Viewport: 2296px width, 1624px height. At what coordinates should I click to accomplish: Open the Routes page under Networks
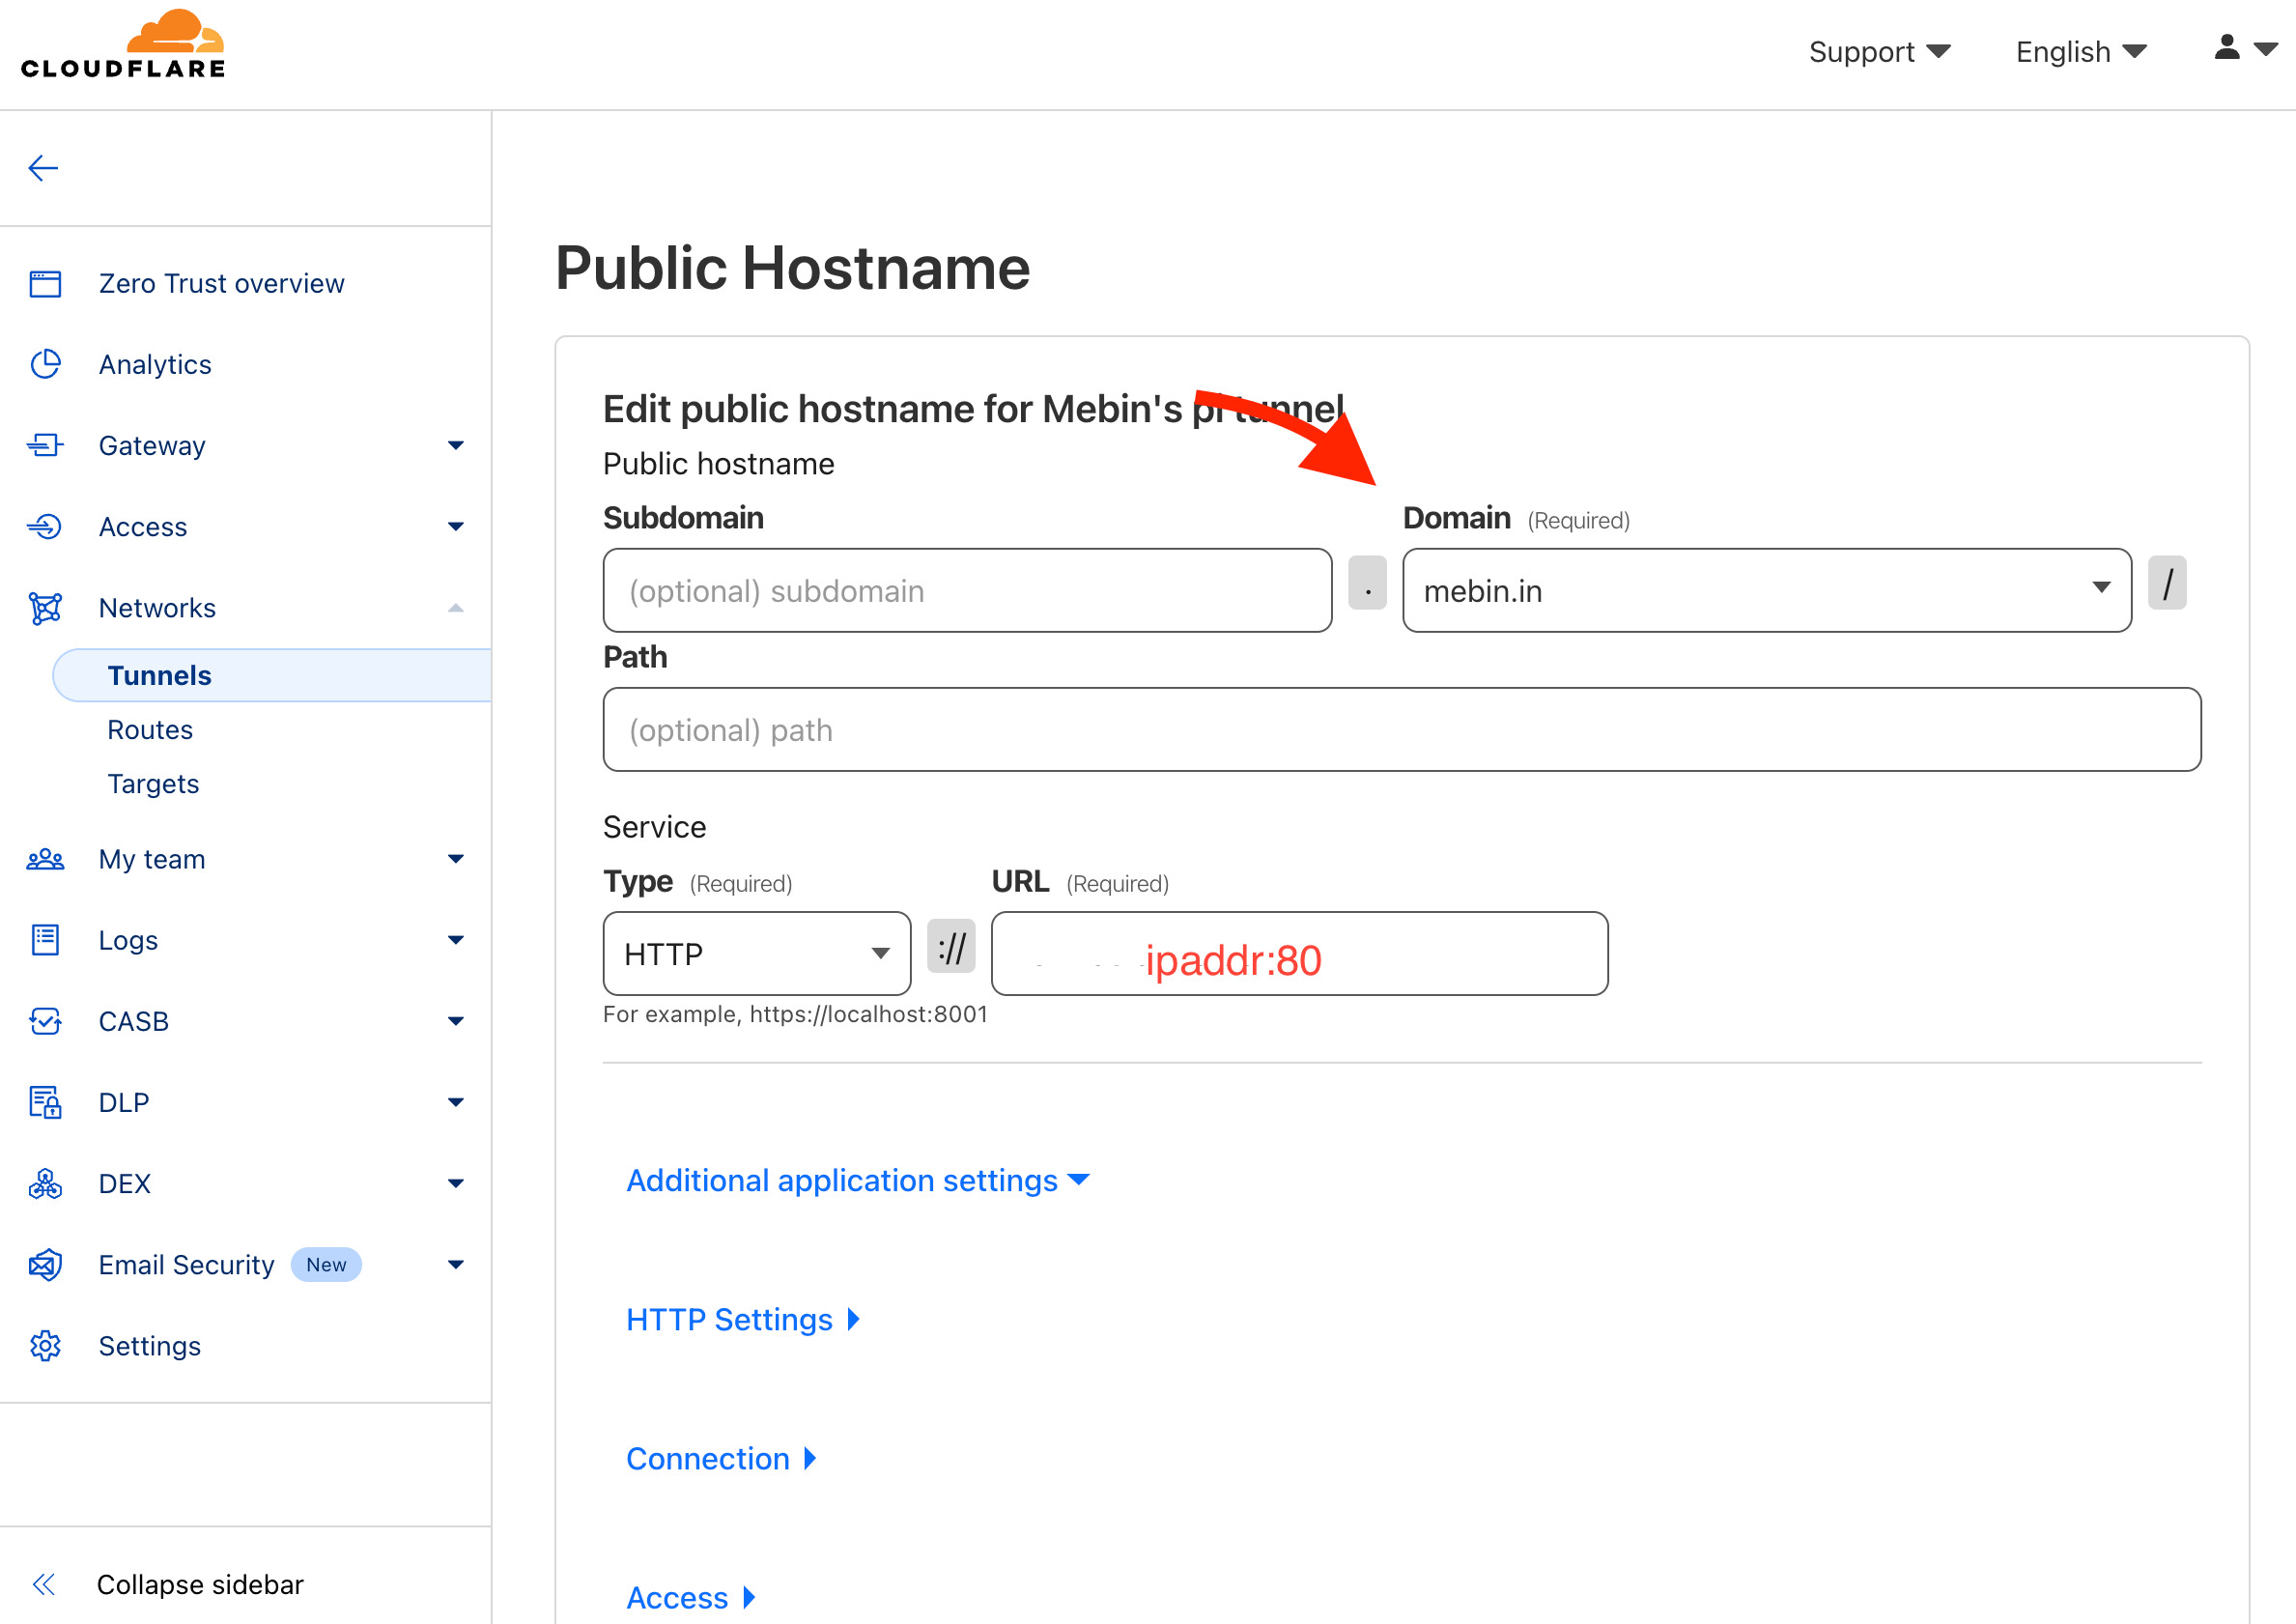[x=150, y=730]
